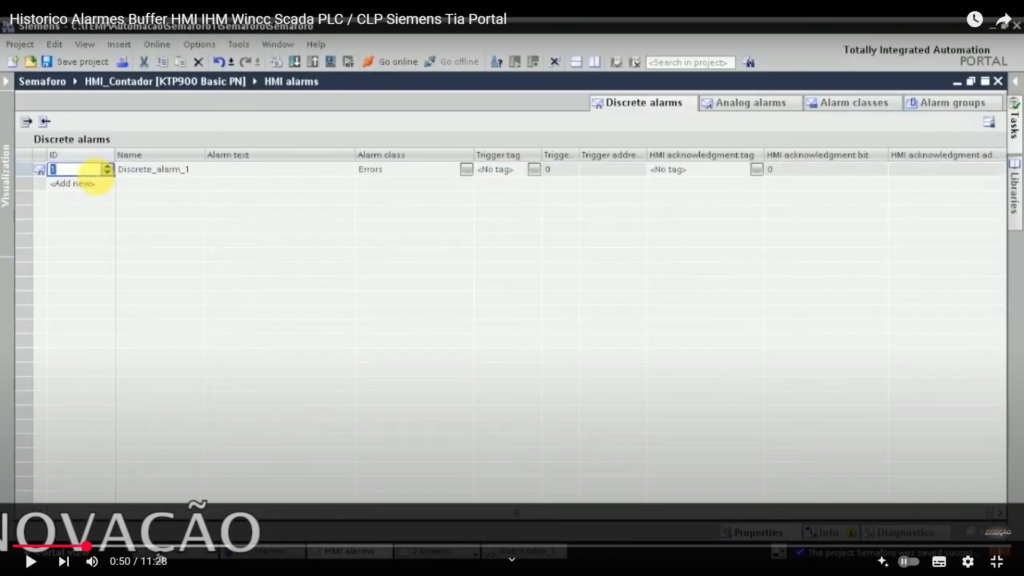Viewport: 1024px width, 576px height.
Task: Switch to the Alarm classes tab
Action: tap(854, 103)
